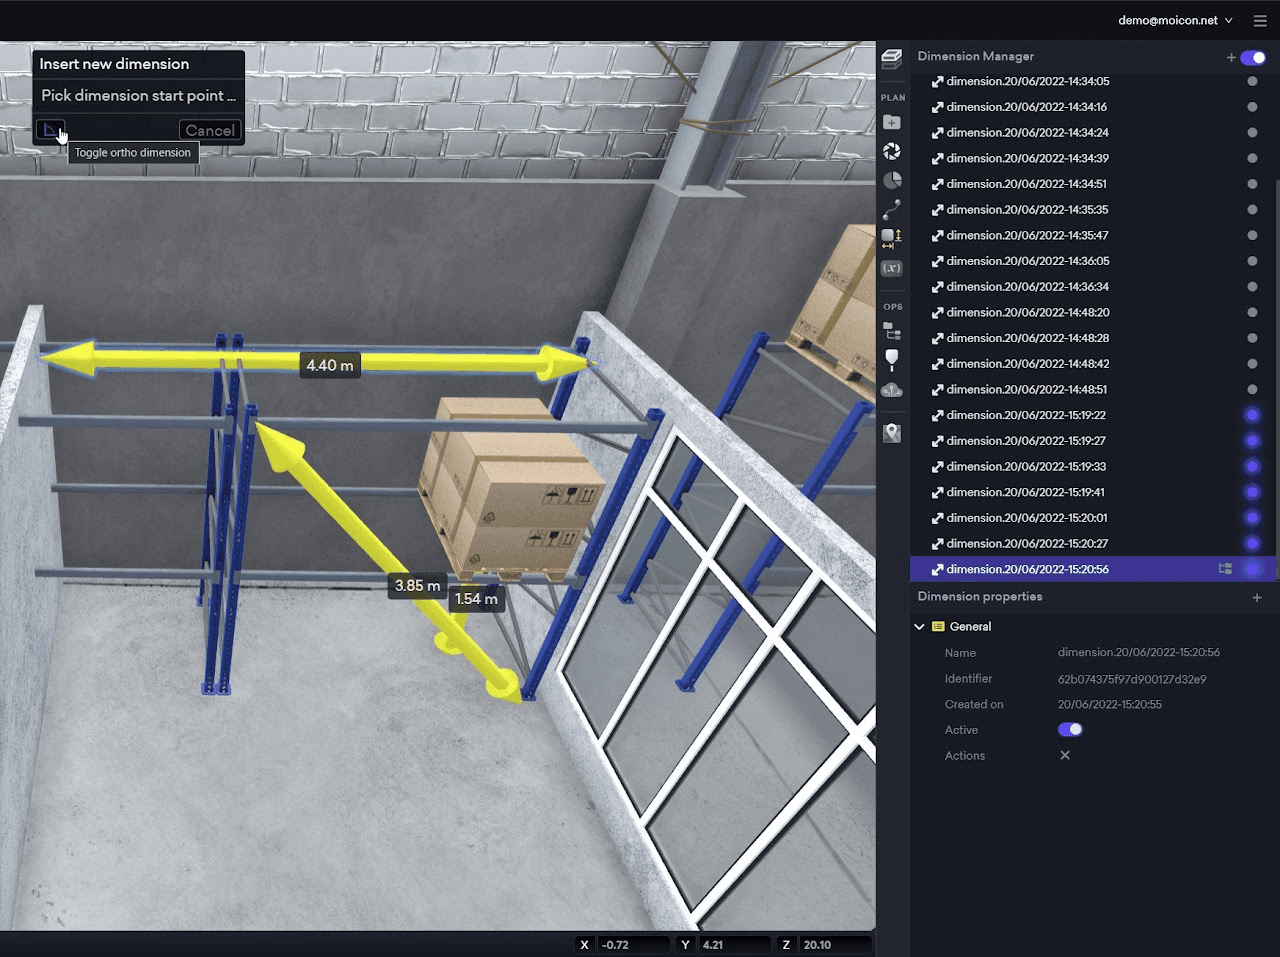Open the (x) variables tool in the sidebar

click(x=891, y=267)
